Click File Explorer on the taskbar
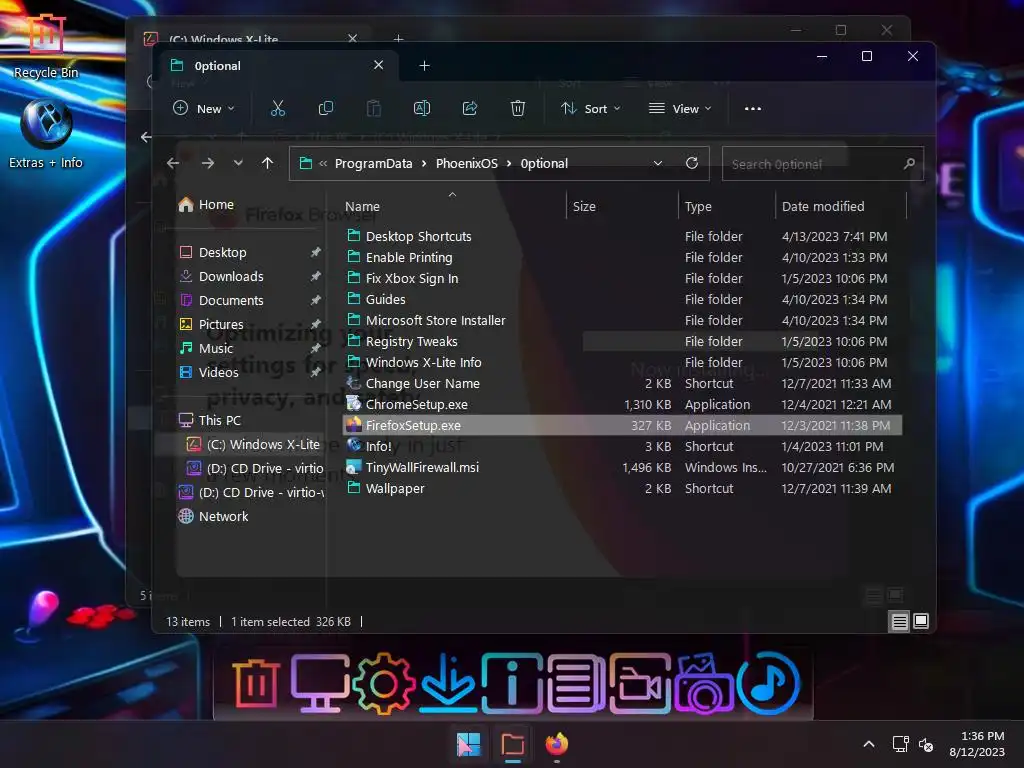This screenshot has height=768, width=1024. pos(513,744)
